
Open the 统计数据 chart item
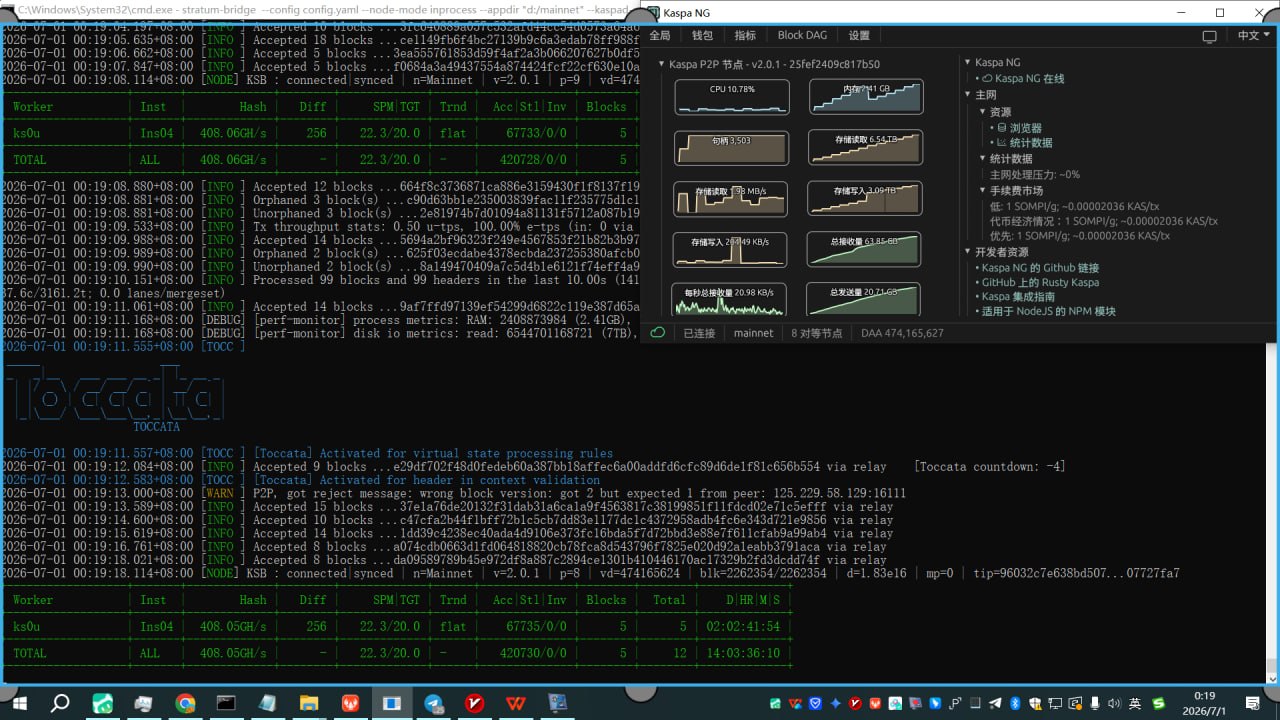coord(1024,143)
